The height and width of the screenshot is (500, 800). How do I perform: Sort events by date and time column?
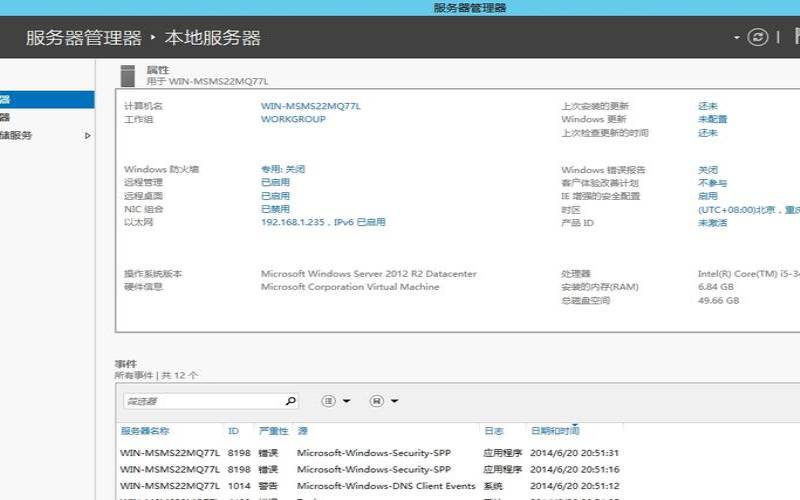(555, 431)
